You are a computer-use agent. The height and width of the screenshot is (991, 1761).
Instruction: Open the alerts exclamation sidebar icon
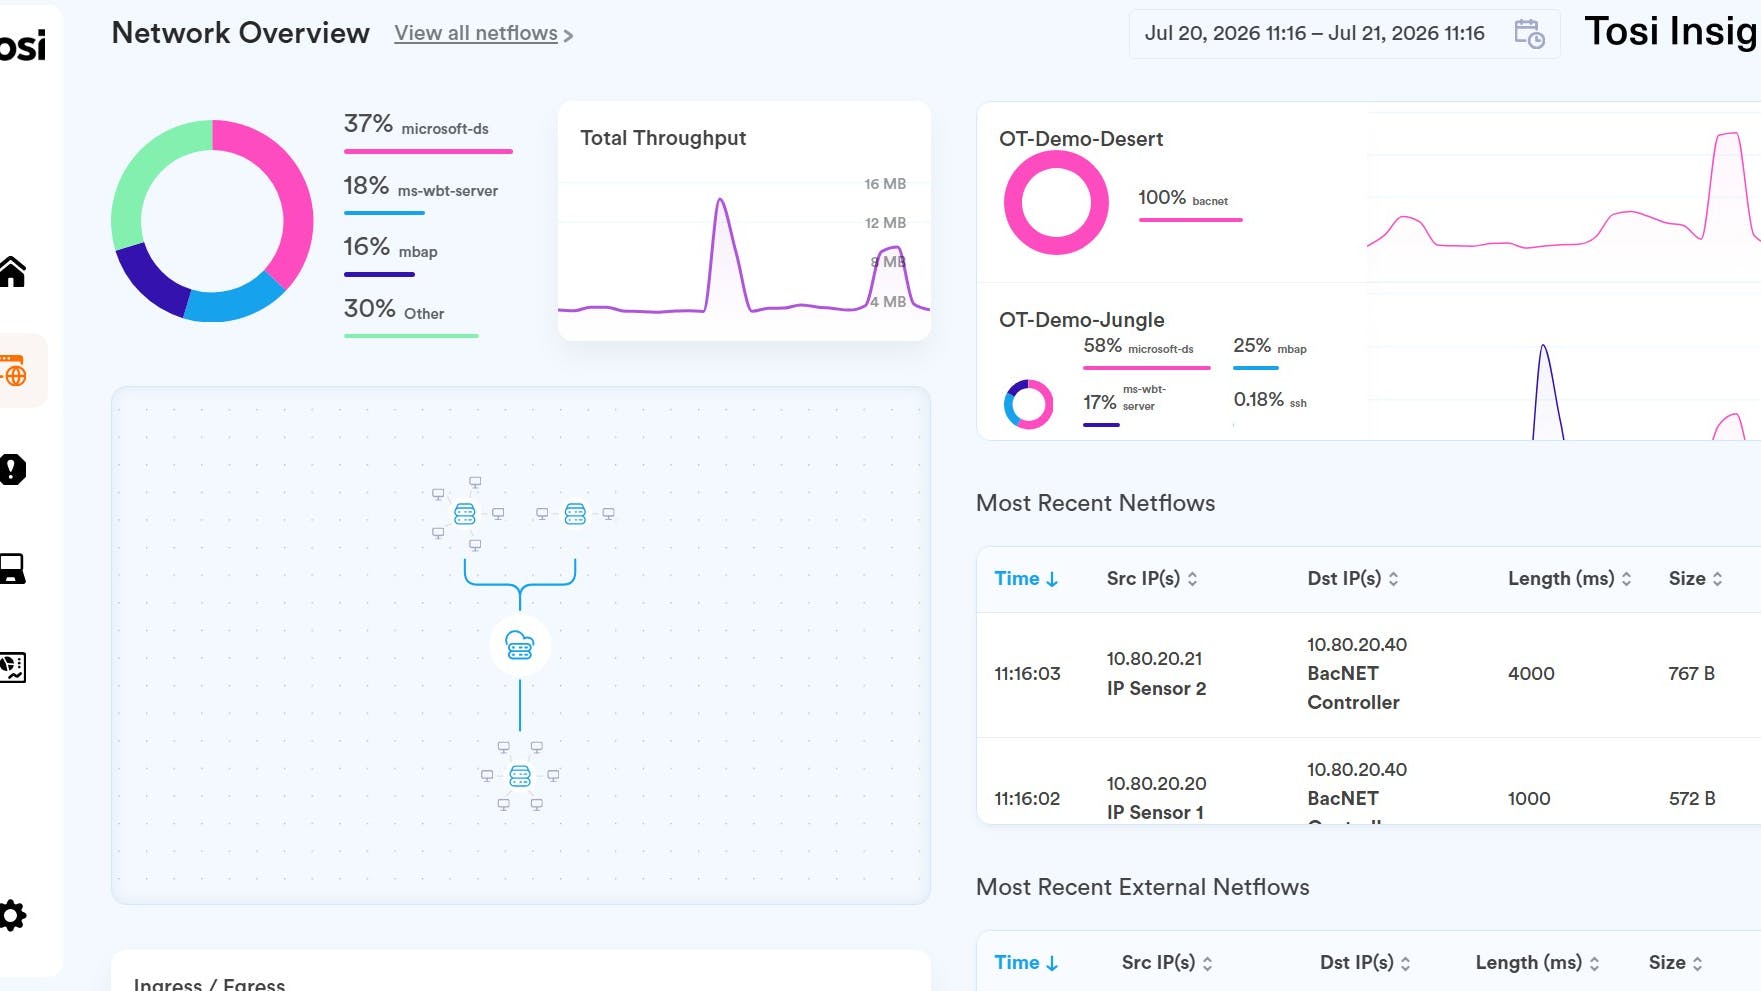pos(12,469)
